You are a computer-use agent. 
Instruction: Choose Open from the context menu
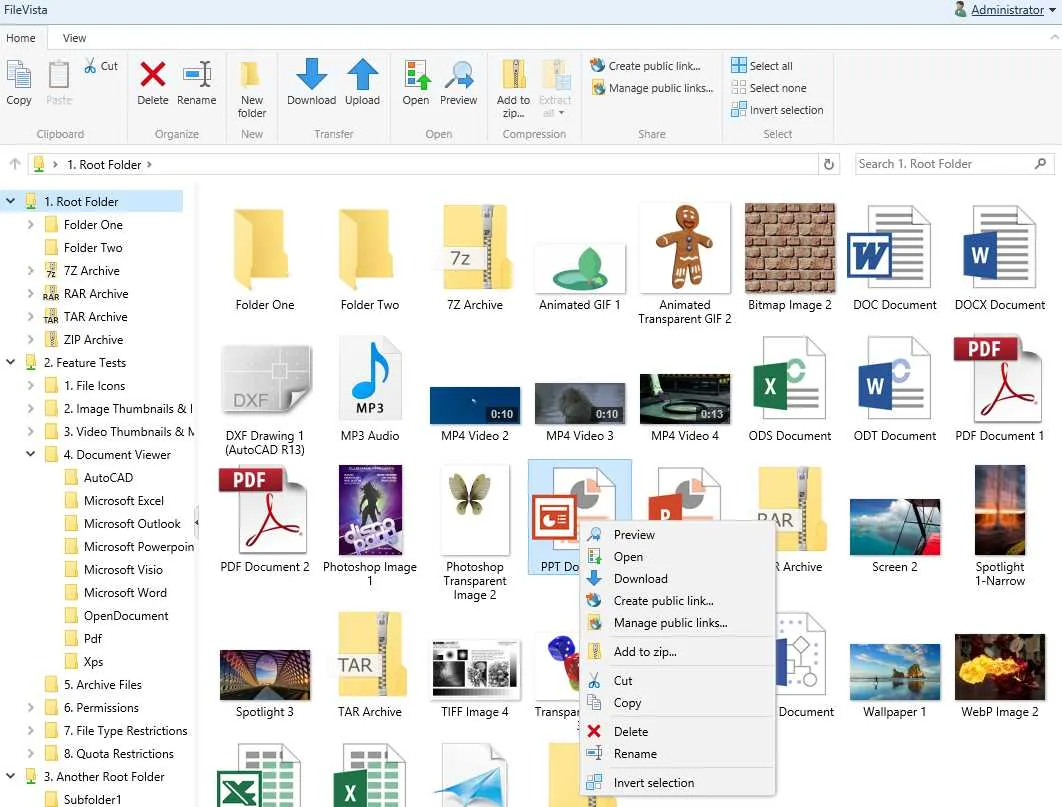[x=677, y=557]
